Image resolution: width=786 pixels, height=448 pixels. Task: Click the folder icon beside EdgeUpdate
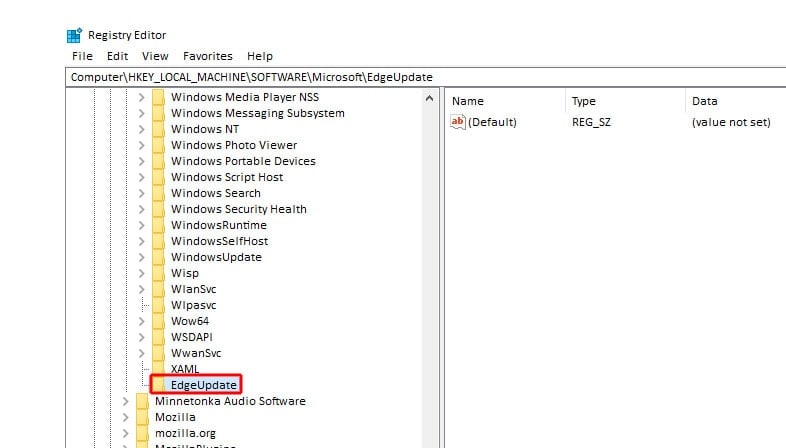(158, 385)
